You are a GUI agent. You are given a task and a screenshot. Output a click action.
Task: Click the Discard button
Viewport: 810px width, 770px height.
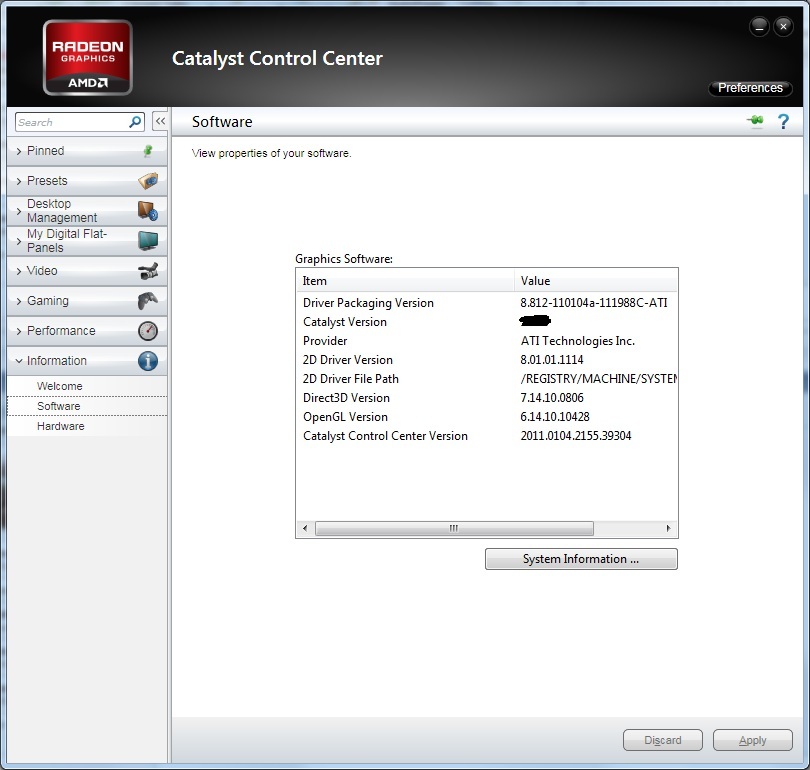663,740
